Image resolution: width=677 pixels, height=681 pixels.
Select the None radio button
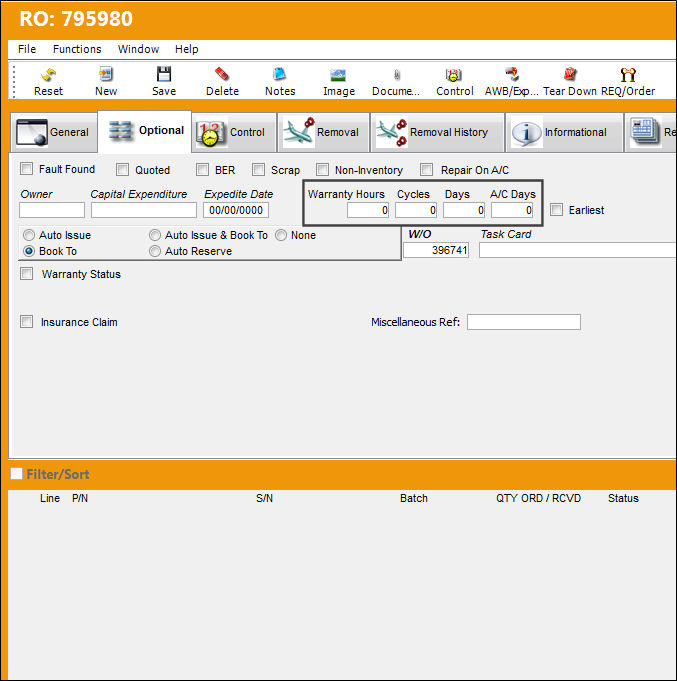(281, 235)
